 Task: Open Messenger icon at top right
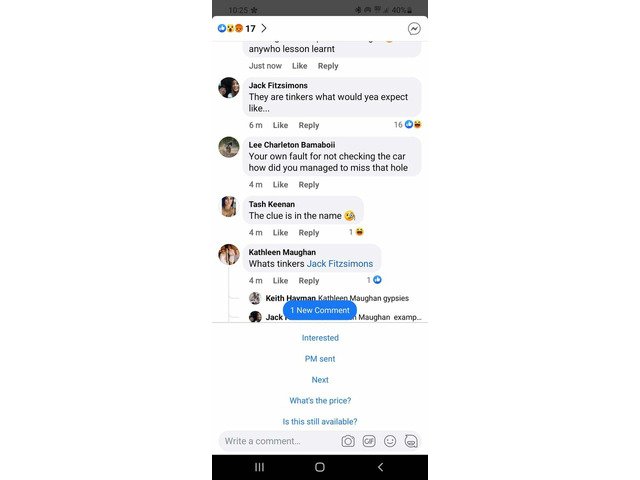click(414, 29)
